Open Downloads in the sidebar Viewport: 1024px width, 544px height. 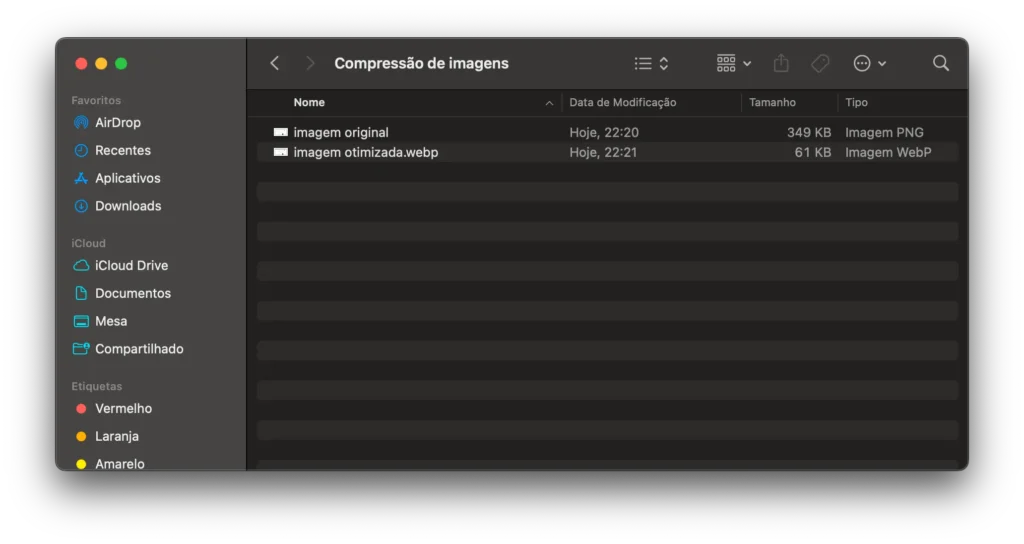128,206
